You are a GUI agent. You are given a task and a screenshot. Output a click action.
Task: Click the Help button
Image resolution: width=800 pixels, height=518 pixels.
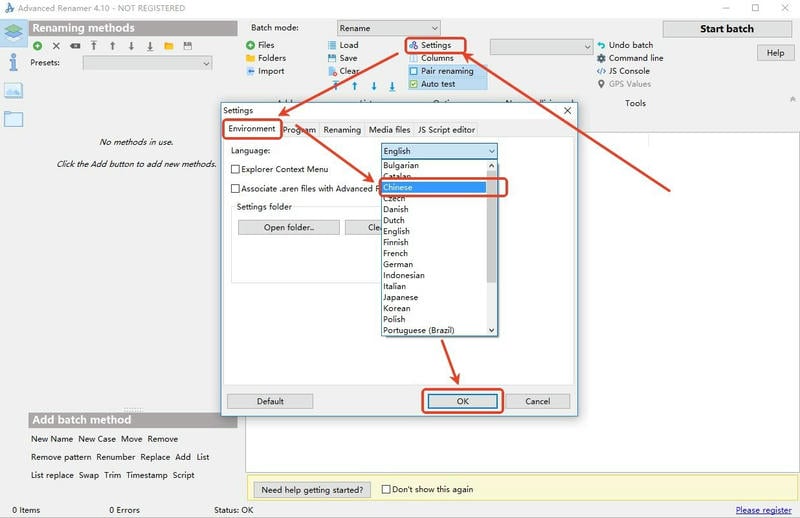tap(776, 53)
